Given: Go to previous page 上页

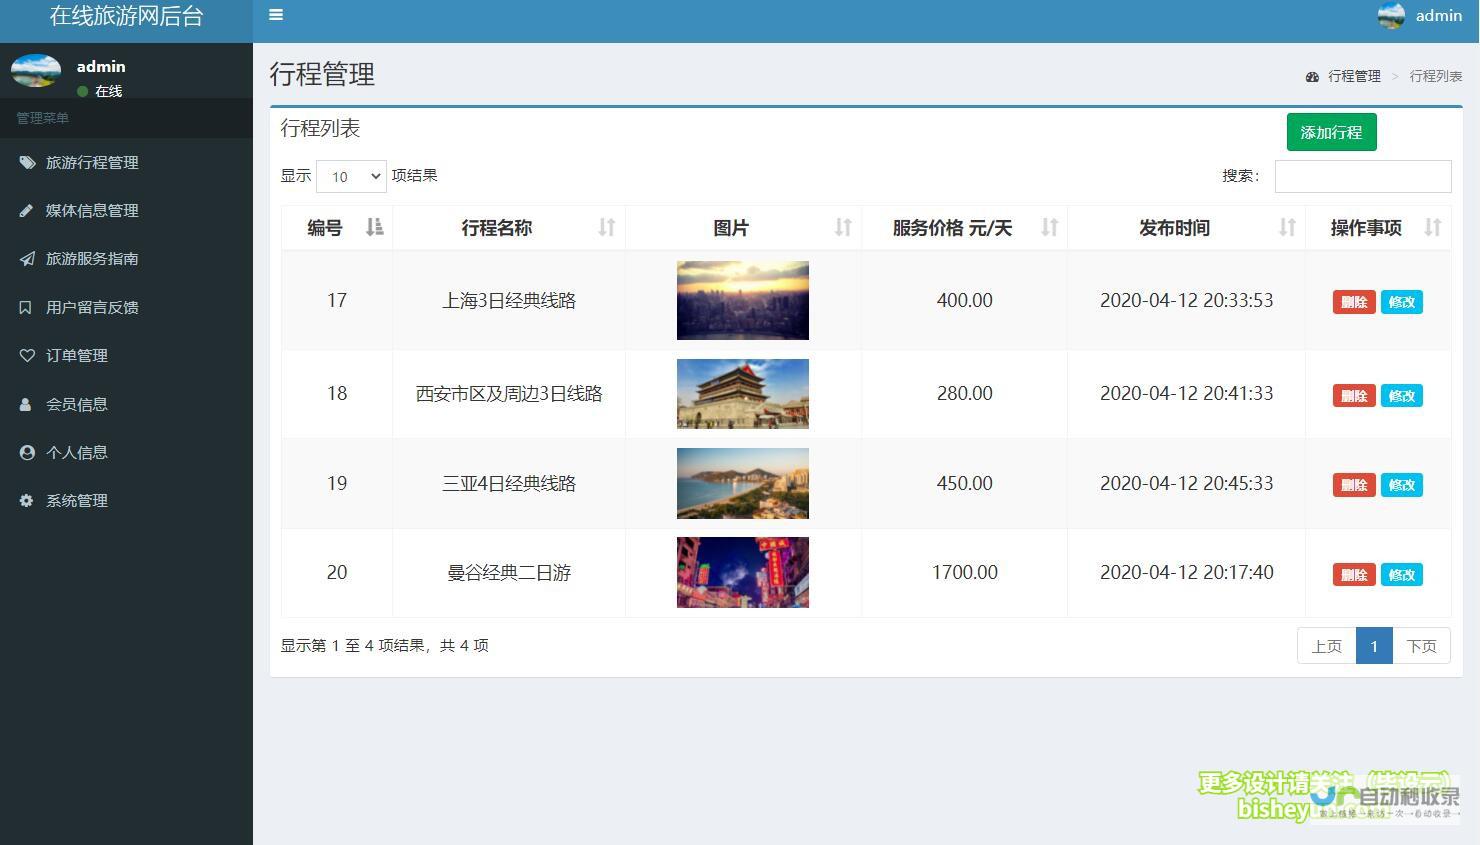Looking at the screenshot, I should coord(1327,646).
